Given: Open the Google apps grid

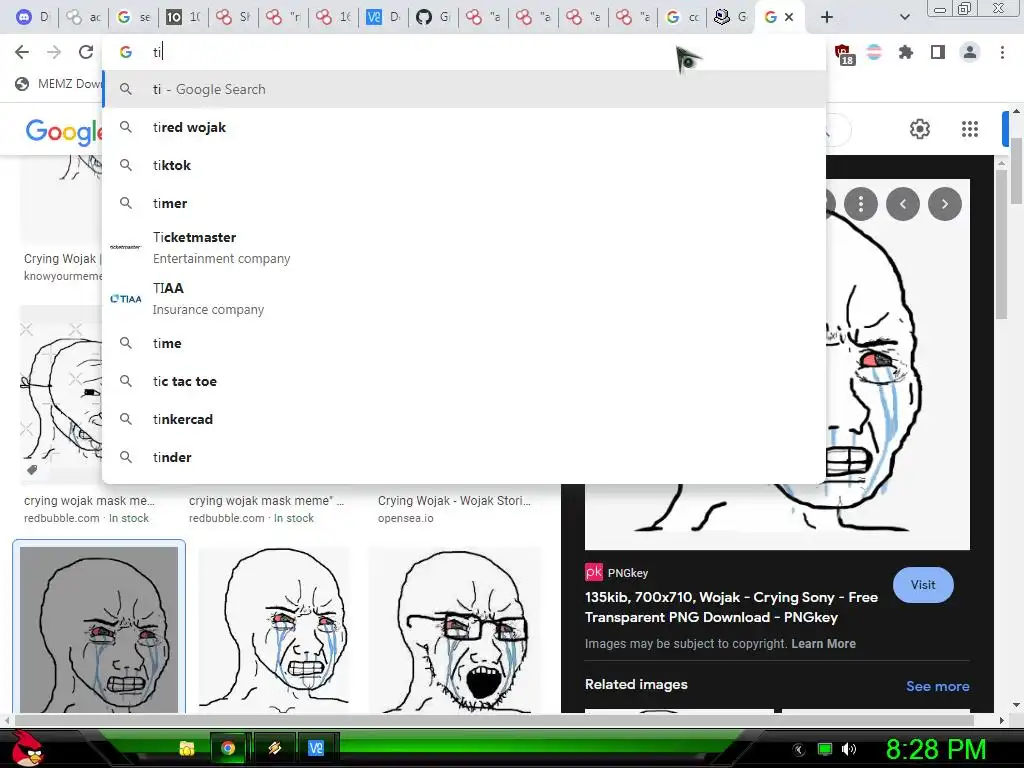Looking at the screenshot, I should pyautogui.click(x=970, y=129).
